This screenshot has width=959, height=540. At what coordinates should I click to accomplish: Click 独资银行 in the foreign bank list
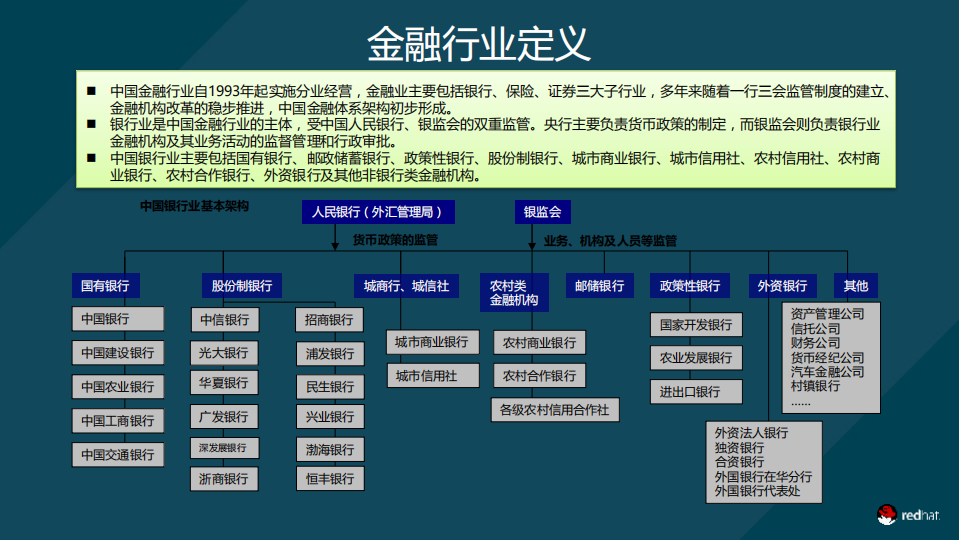[739, 448]
